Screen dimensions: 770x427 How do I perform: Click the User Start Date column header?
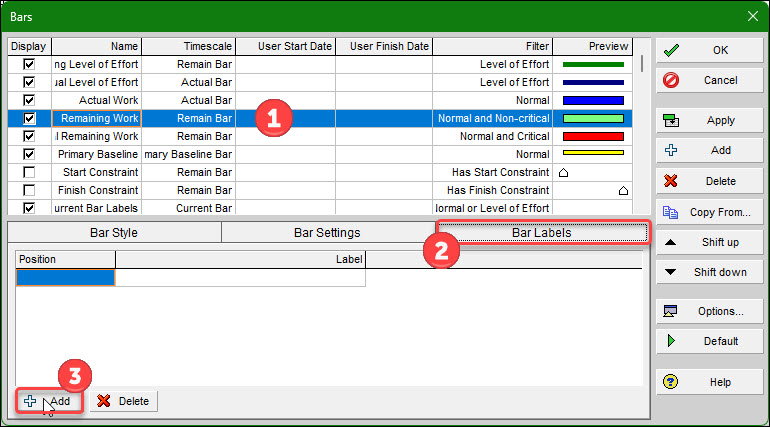(286, 46)
